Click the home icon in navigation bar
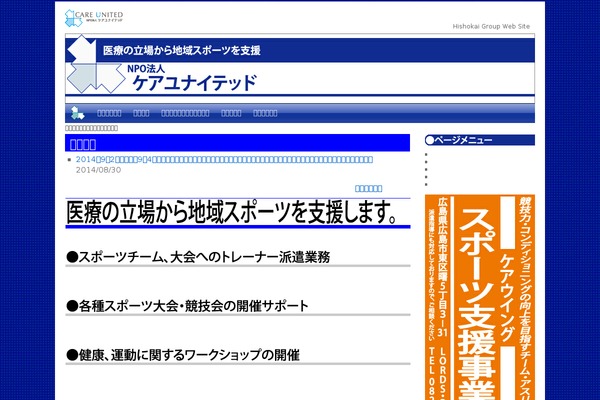The image size is (600, 400). pos(78,113)
